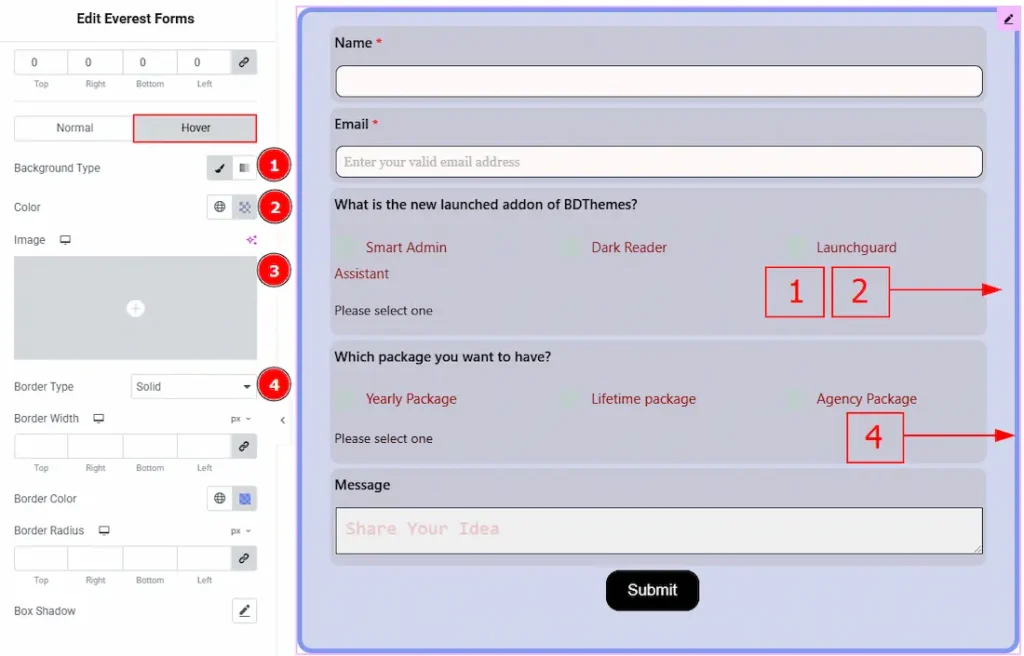Screen dimensions: 1024x656
Task: Open the Border Width px unit dropdown
Action: click(x=241, y=419)
